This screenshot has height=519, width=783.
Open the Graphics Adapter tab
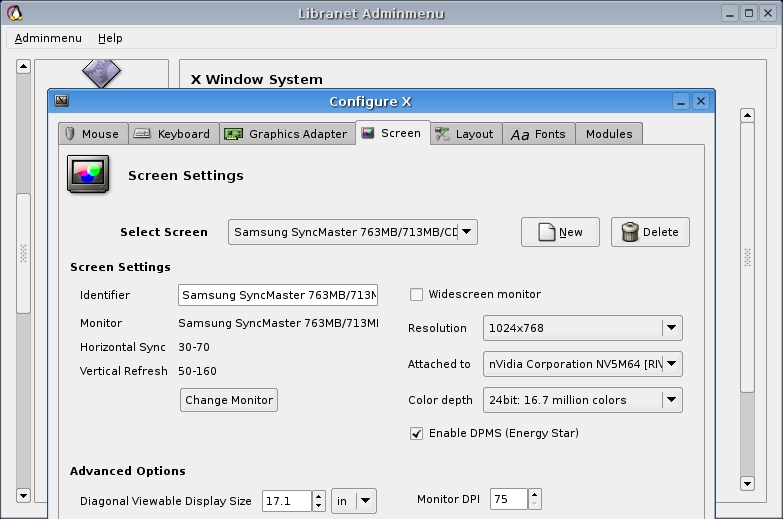(x=286, y=134)
